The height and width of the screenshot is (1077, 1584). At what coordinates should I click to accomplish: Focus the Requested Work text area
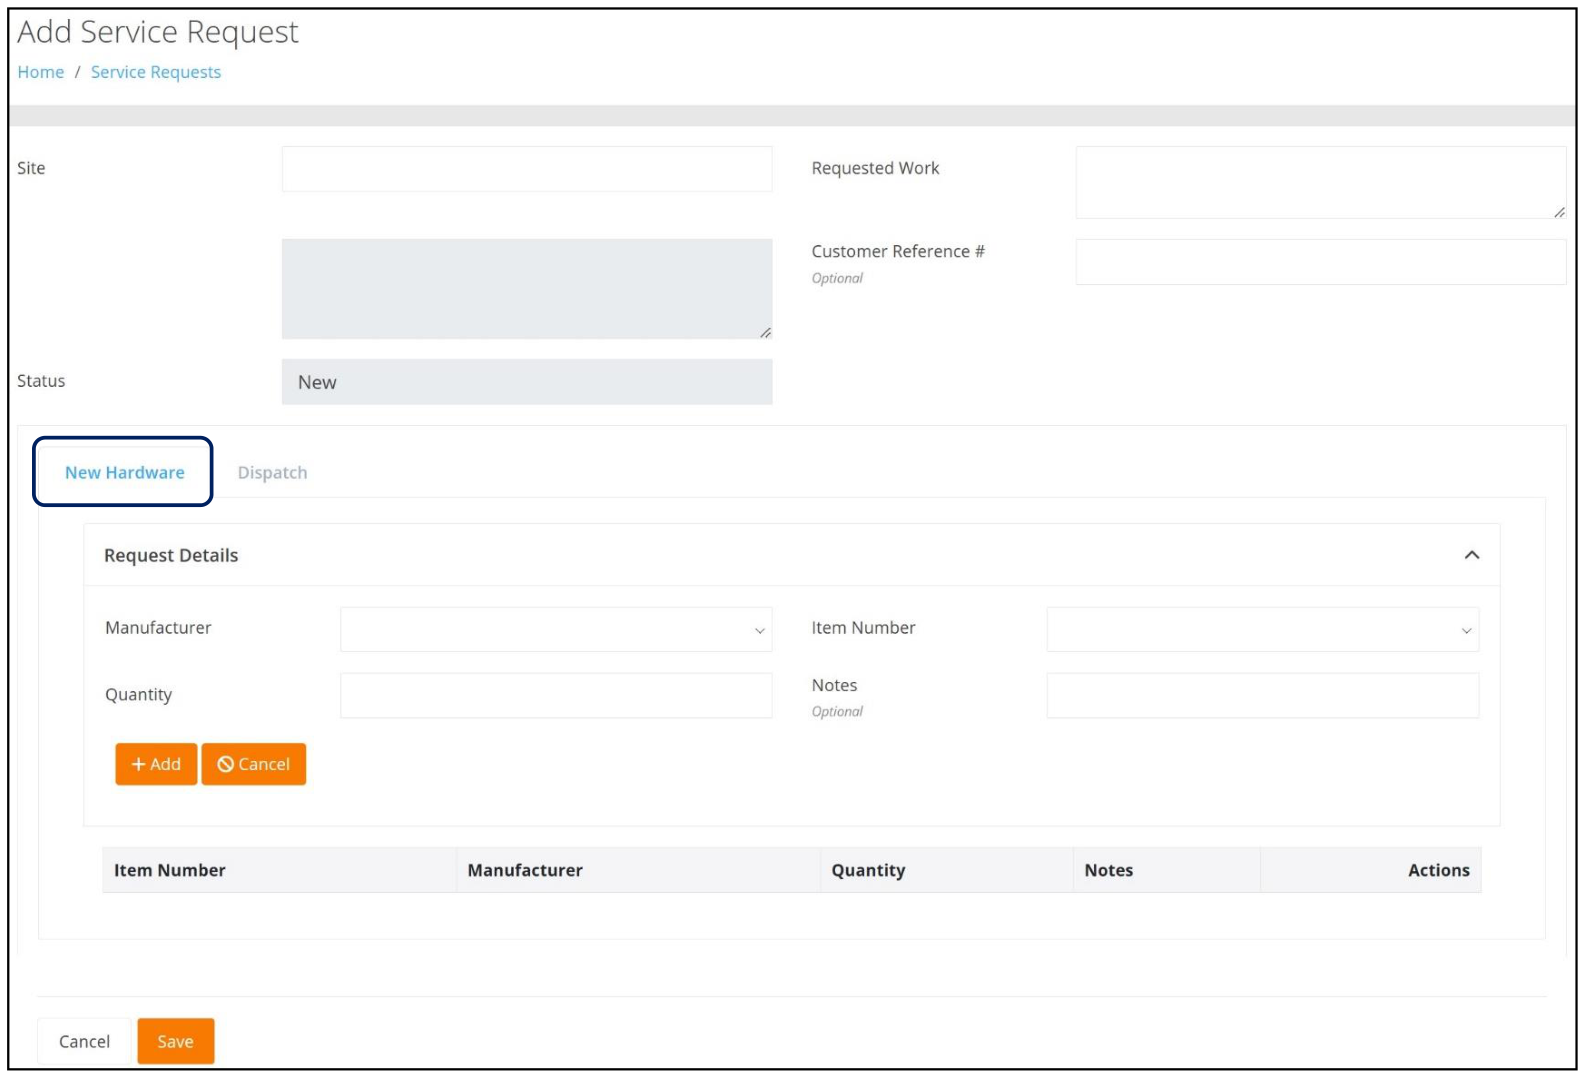(1321, 182)
